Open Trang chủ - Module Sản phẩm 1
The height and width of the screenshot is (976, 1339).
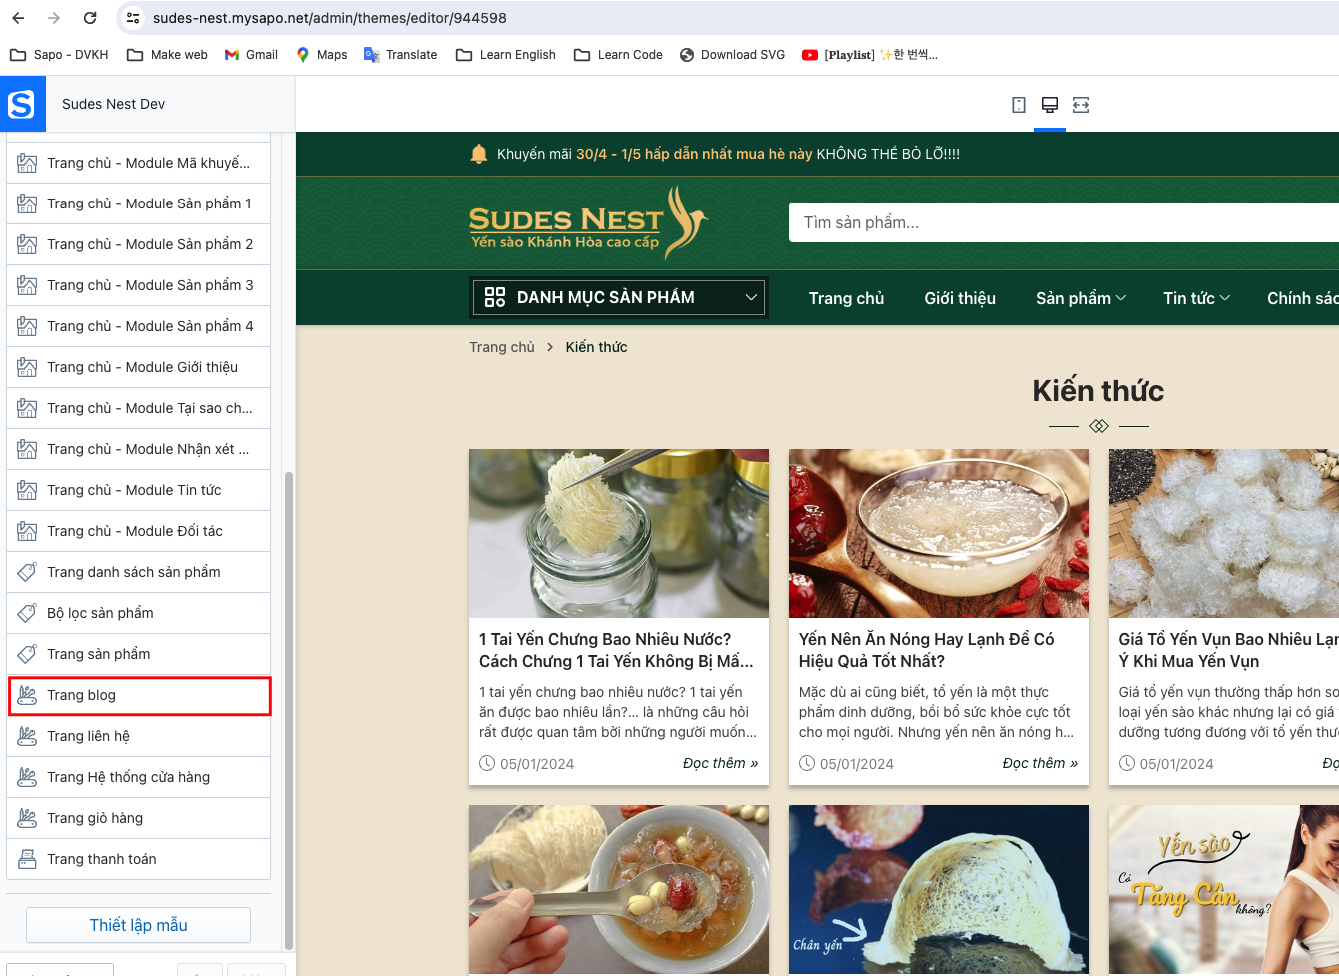(x=139, y=203)
